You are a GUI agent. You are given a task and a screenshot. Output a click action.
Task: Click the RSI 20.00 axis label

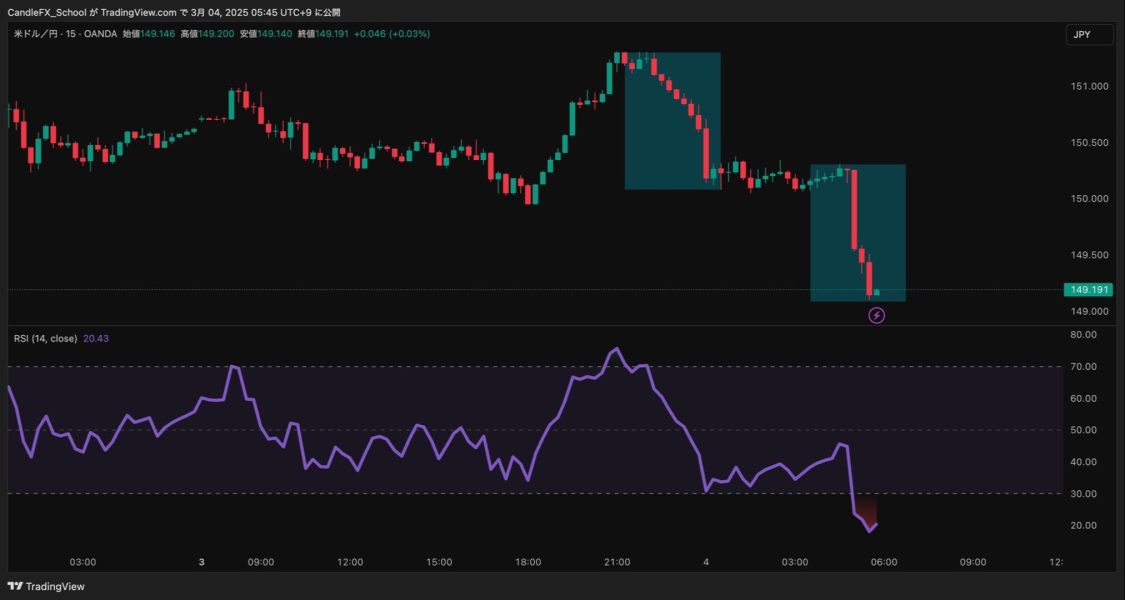[1084, 525]
